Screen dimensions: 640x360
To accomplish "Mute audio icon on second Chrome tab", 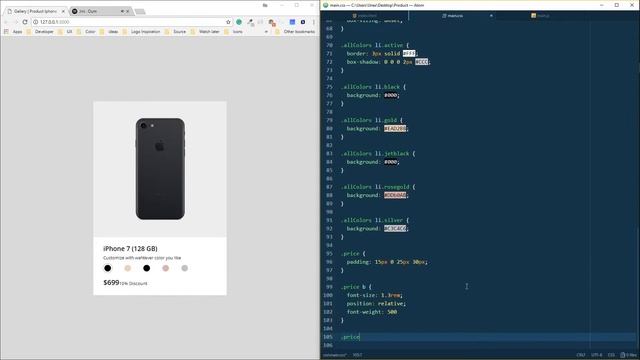I will tap(122, 11).
